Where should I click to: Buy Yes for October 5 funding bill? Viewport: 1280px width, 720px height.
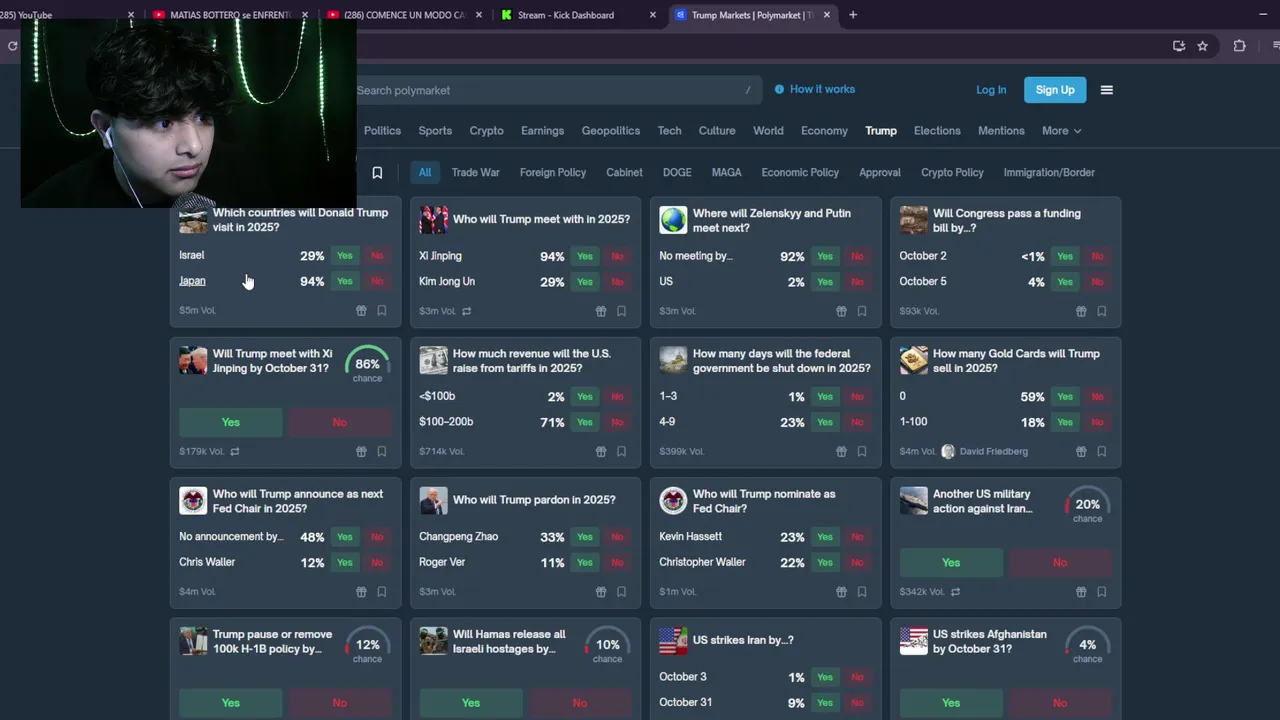(x=1065, y=282)
